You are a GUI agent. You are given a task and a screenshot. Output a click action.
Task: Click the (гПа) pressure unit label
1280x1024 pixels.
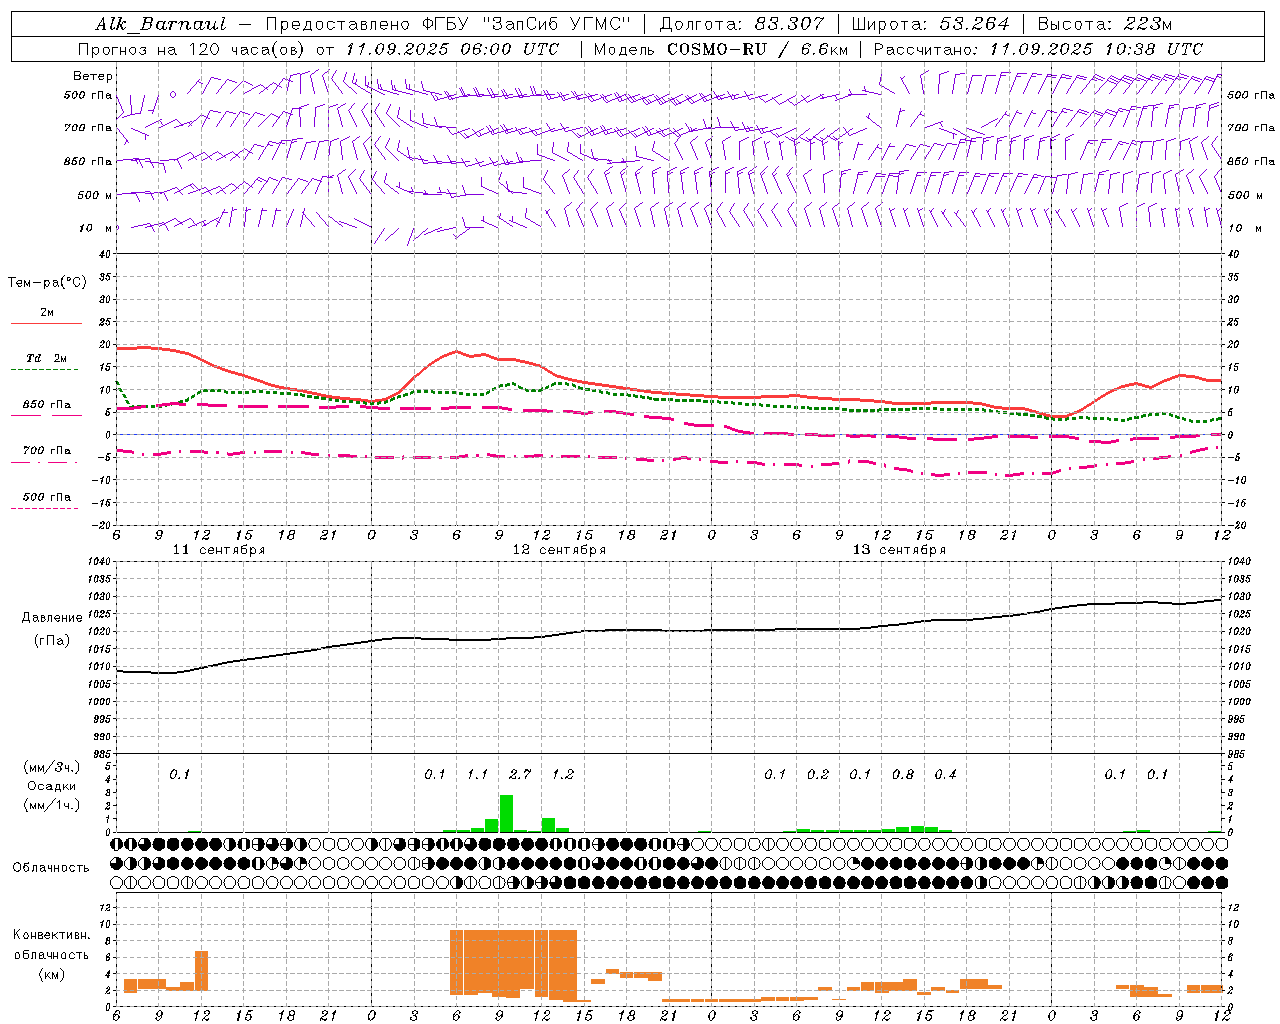coord(52,641)
